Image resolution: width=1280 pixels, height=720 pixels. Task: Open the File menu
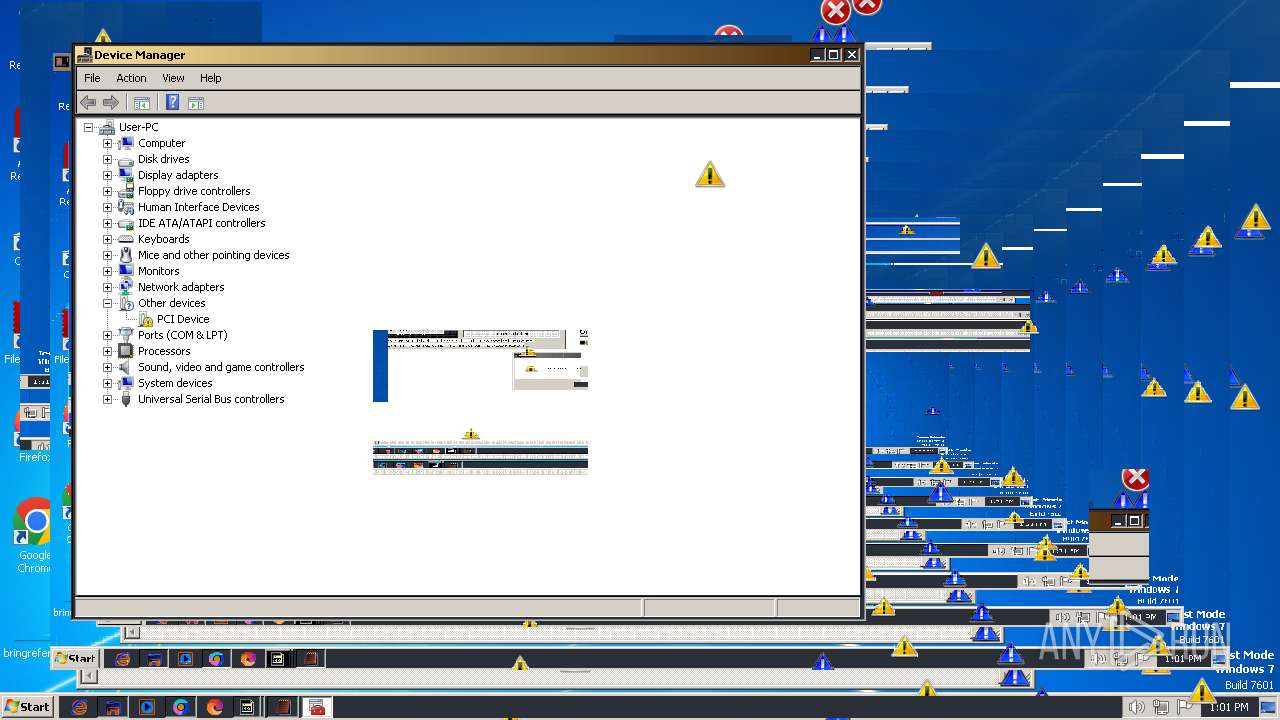[92, 78]
